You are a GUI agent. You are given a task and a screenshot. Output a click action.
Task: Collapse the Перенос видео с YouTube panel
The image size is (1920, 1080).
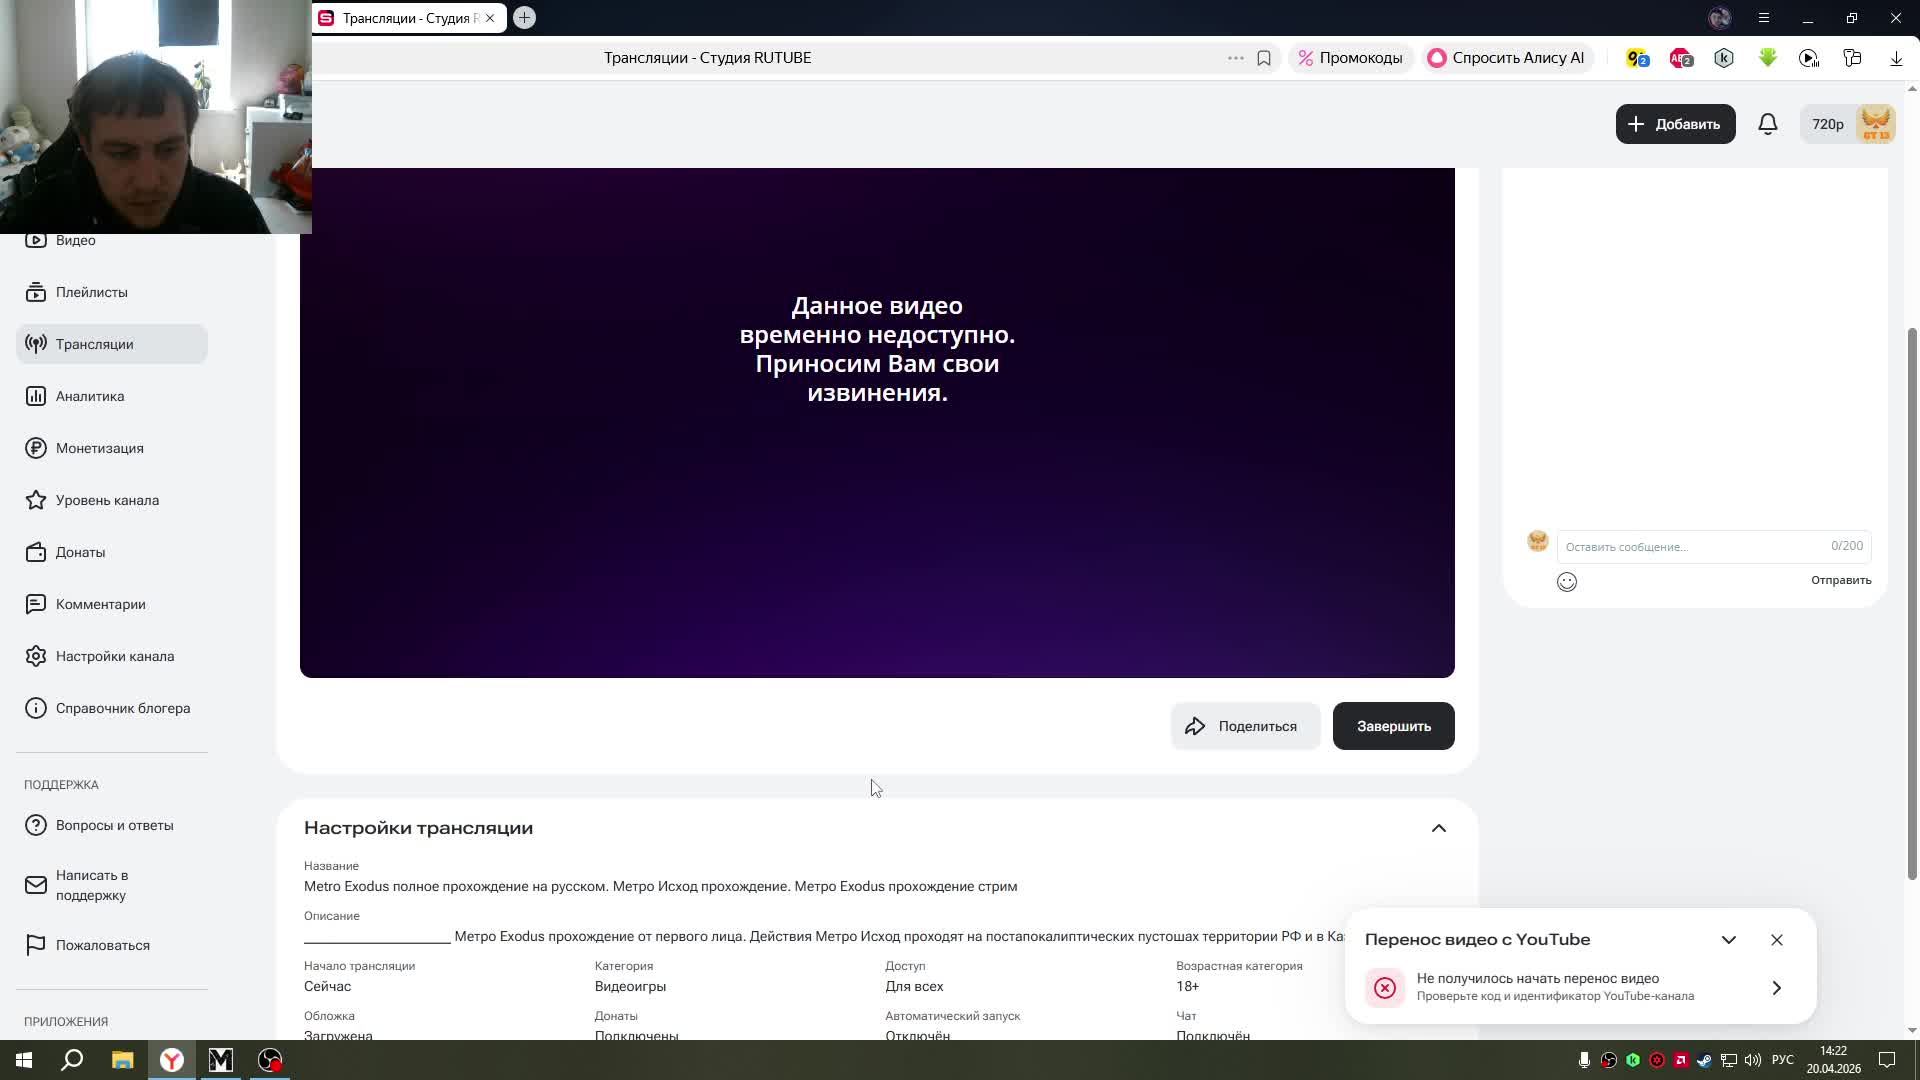1728,940
